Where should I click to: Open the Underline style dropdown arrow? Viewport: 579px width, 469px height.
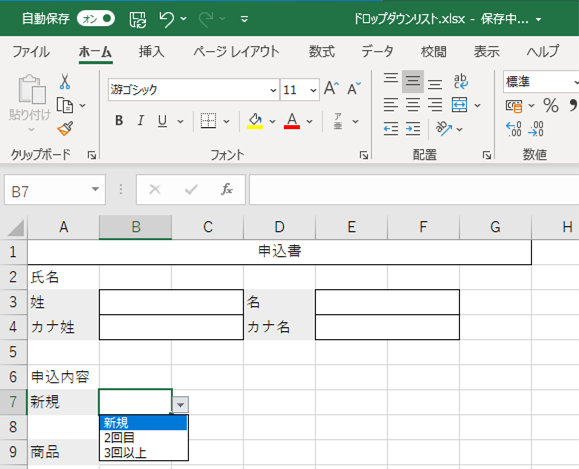180,121
